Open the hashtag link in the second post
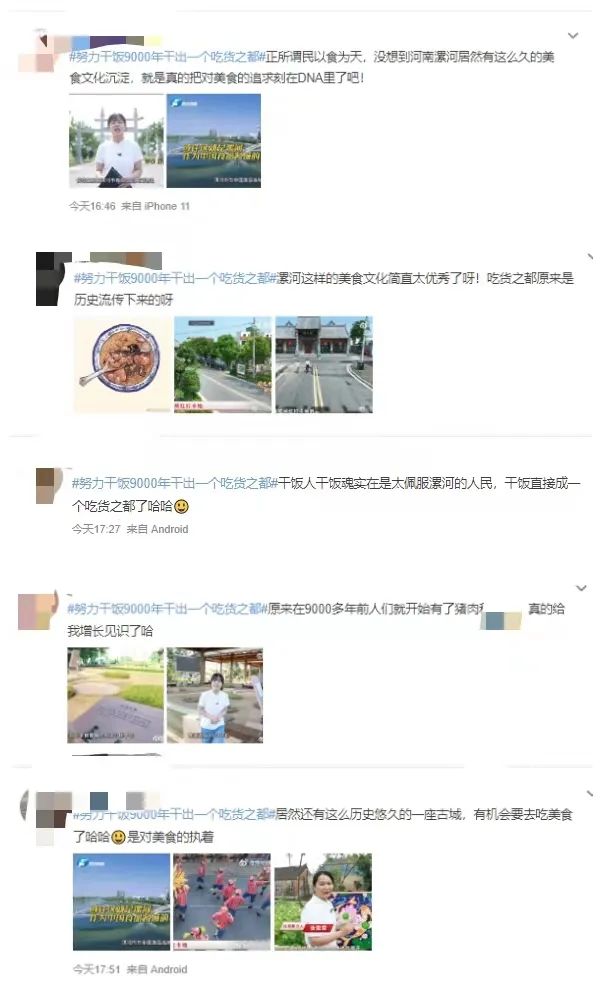This screenshot has height=998, width=603. tap(175, 279)
